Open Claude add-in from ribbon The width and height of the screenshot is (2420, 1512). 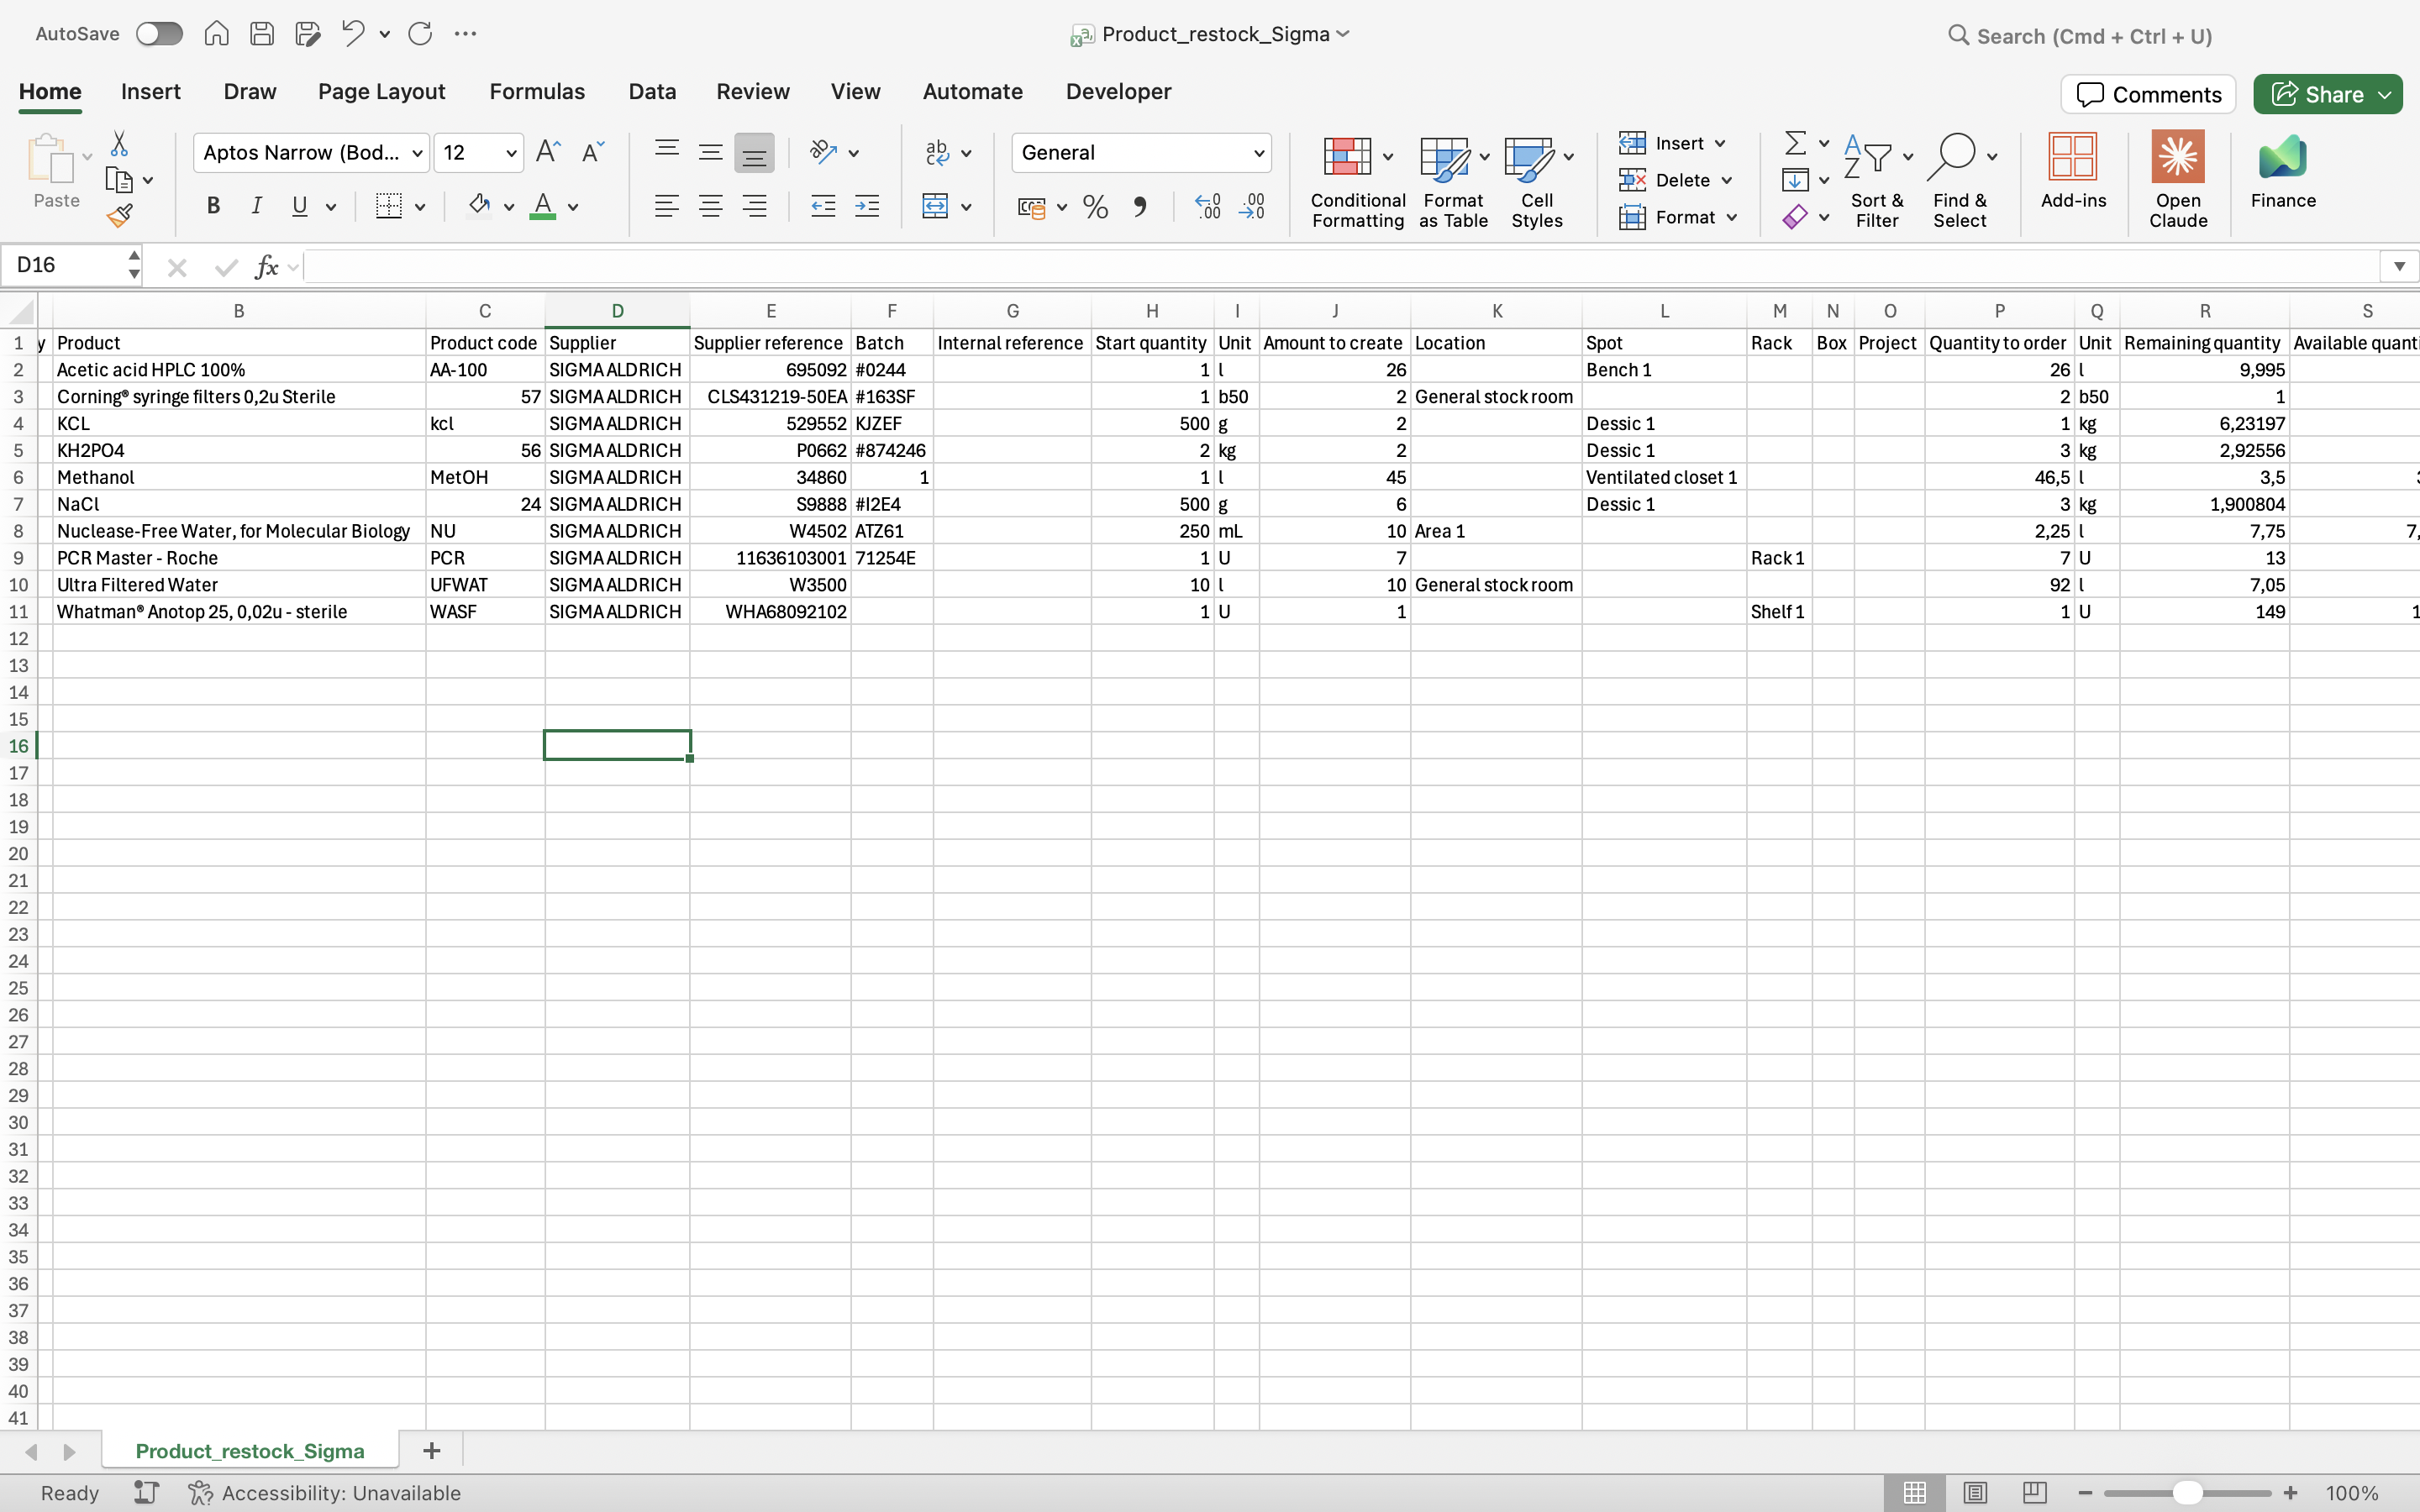tap(2177, 179)
